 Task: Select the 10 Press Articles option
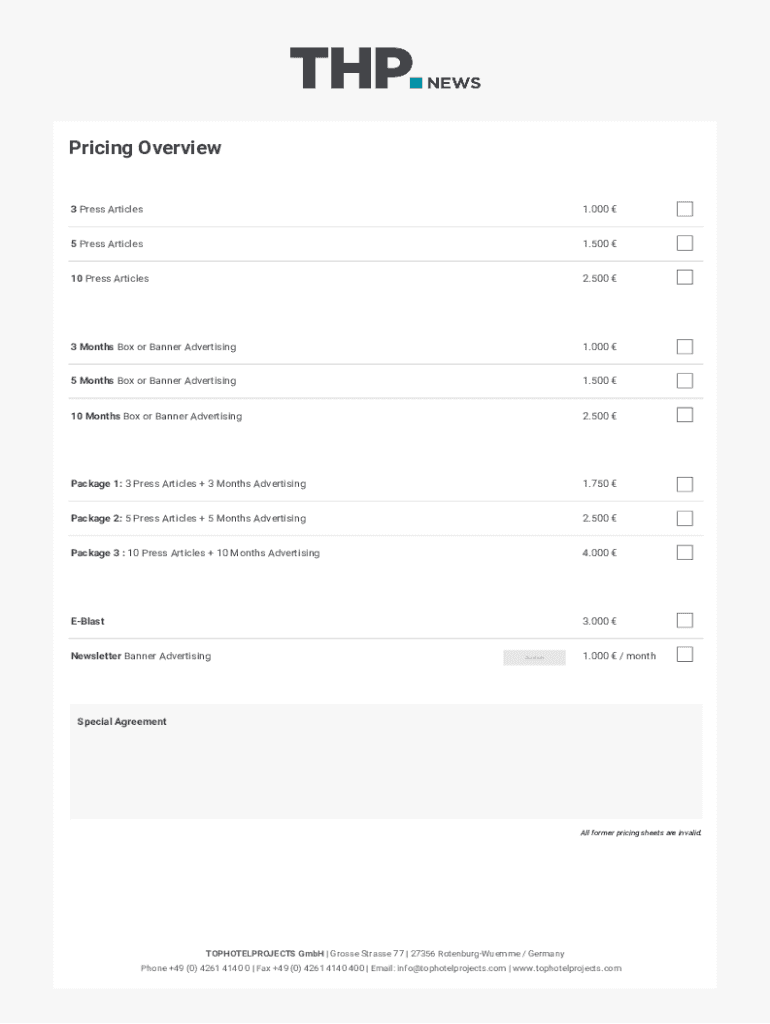pyautogui.click(x=685, y=277)
